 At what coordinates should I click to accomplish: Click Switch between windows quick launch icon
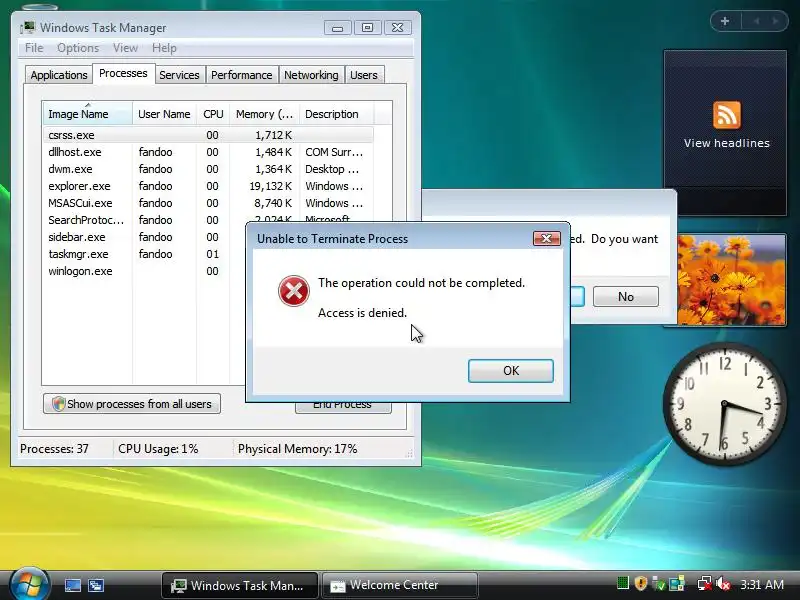click(x=96, y=585)
